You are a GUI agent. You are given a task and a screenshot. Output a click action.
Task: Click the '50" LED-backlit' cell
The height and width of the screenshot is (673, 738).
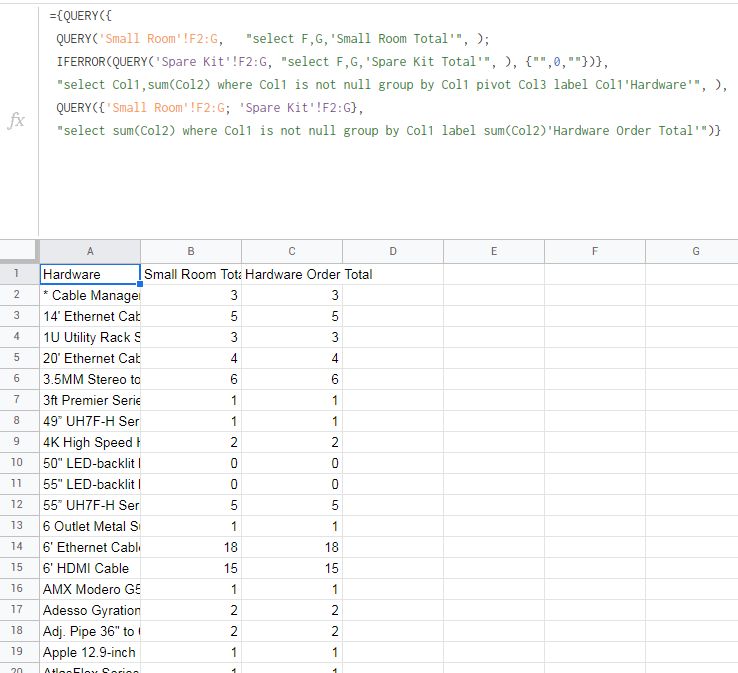click(90, 463)
